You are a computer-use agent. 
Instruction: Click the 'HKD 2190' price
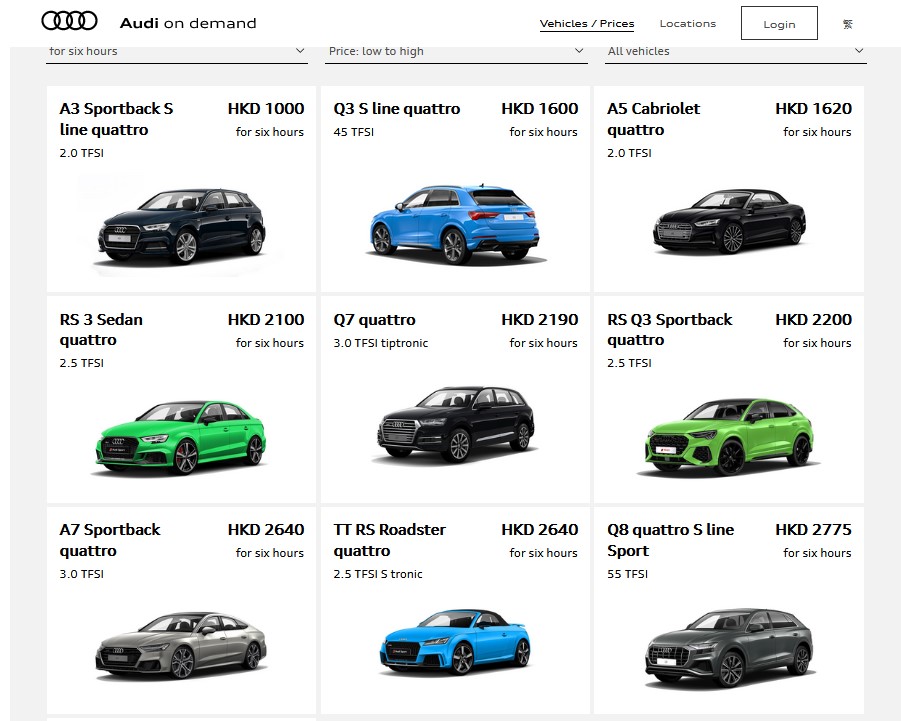click(540, 319)
